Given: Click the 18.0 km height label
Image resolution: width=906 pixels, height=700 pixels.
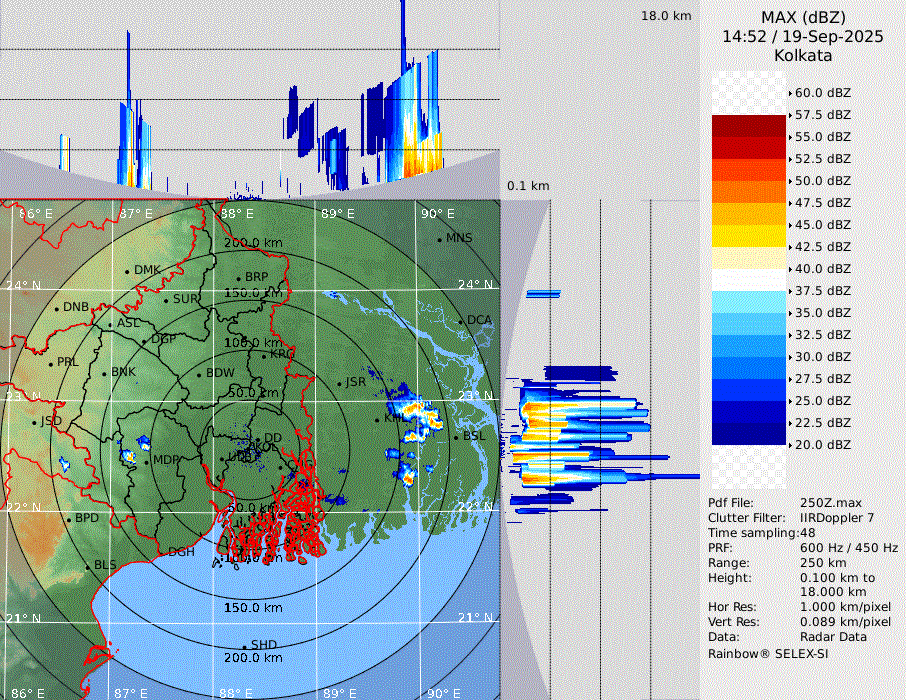Looking at the screenshot, I should coord(666,16).
